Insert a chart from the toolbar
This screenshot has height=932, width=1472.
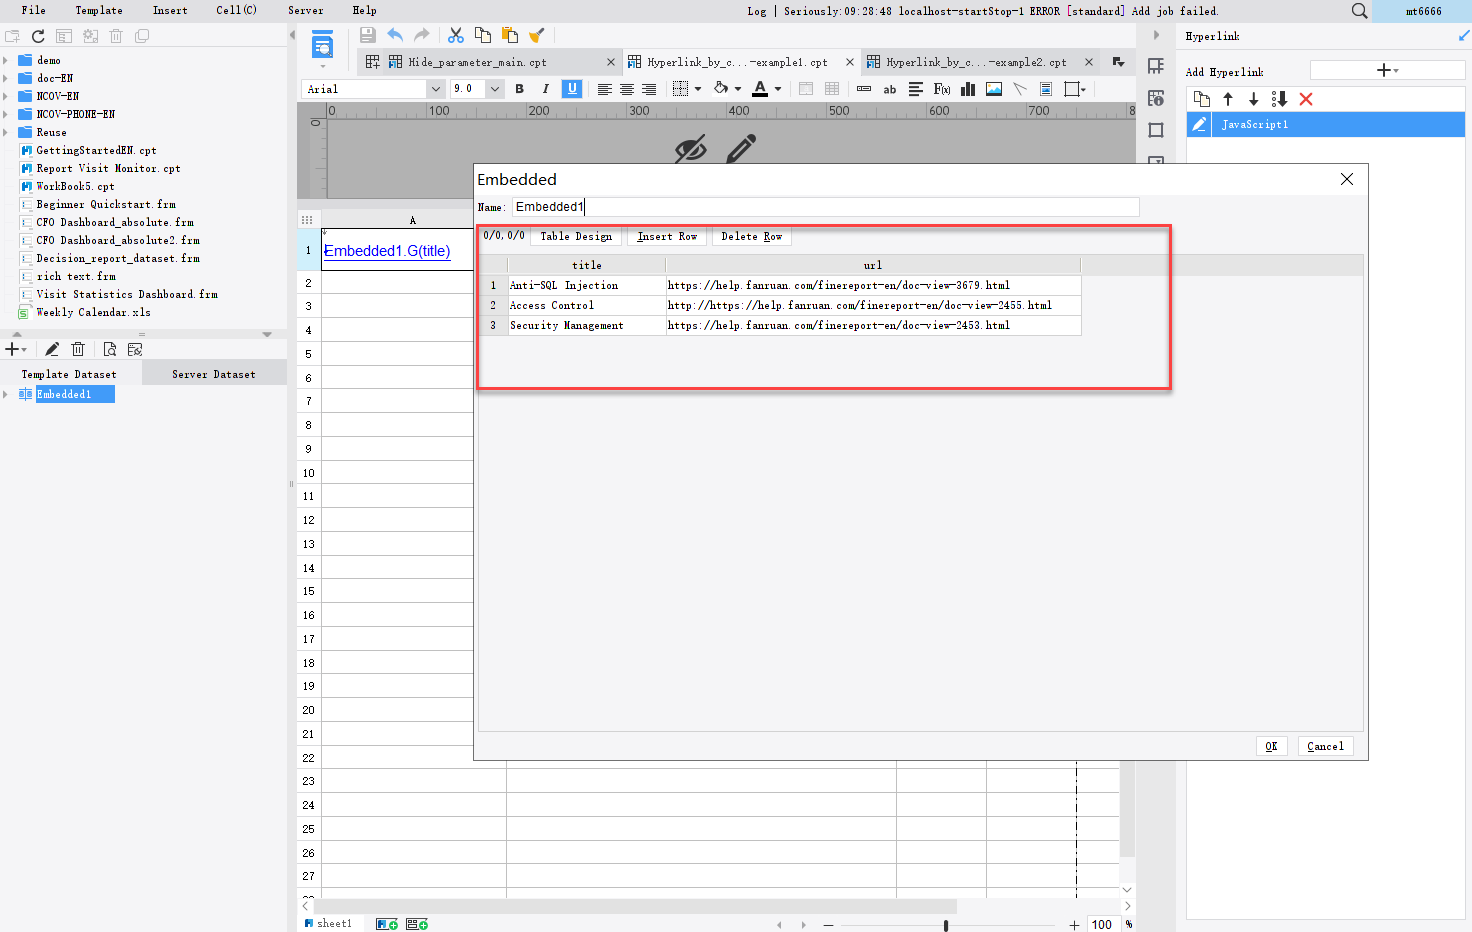point(968,89)
